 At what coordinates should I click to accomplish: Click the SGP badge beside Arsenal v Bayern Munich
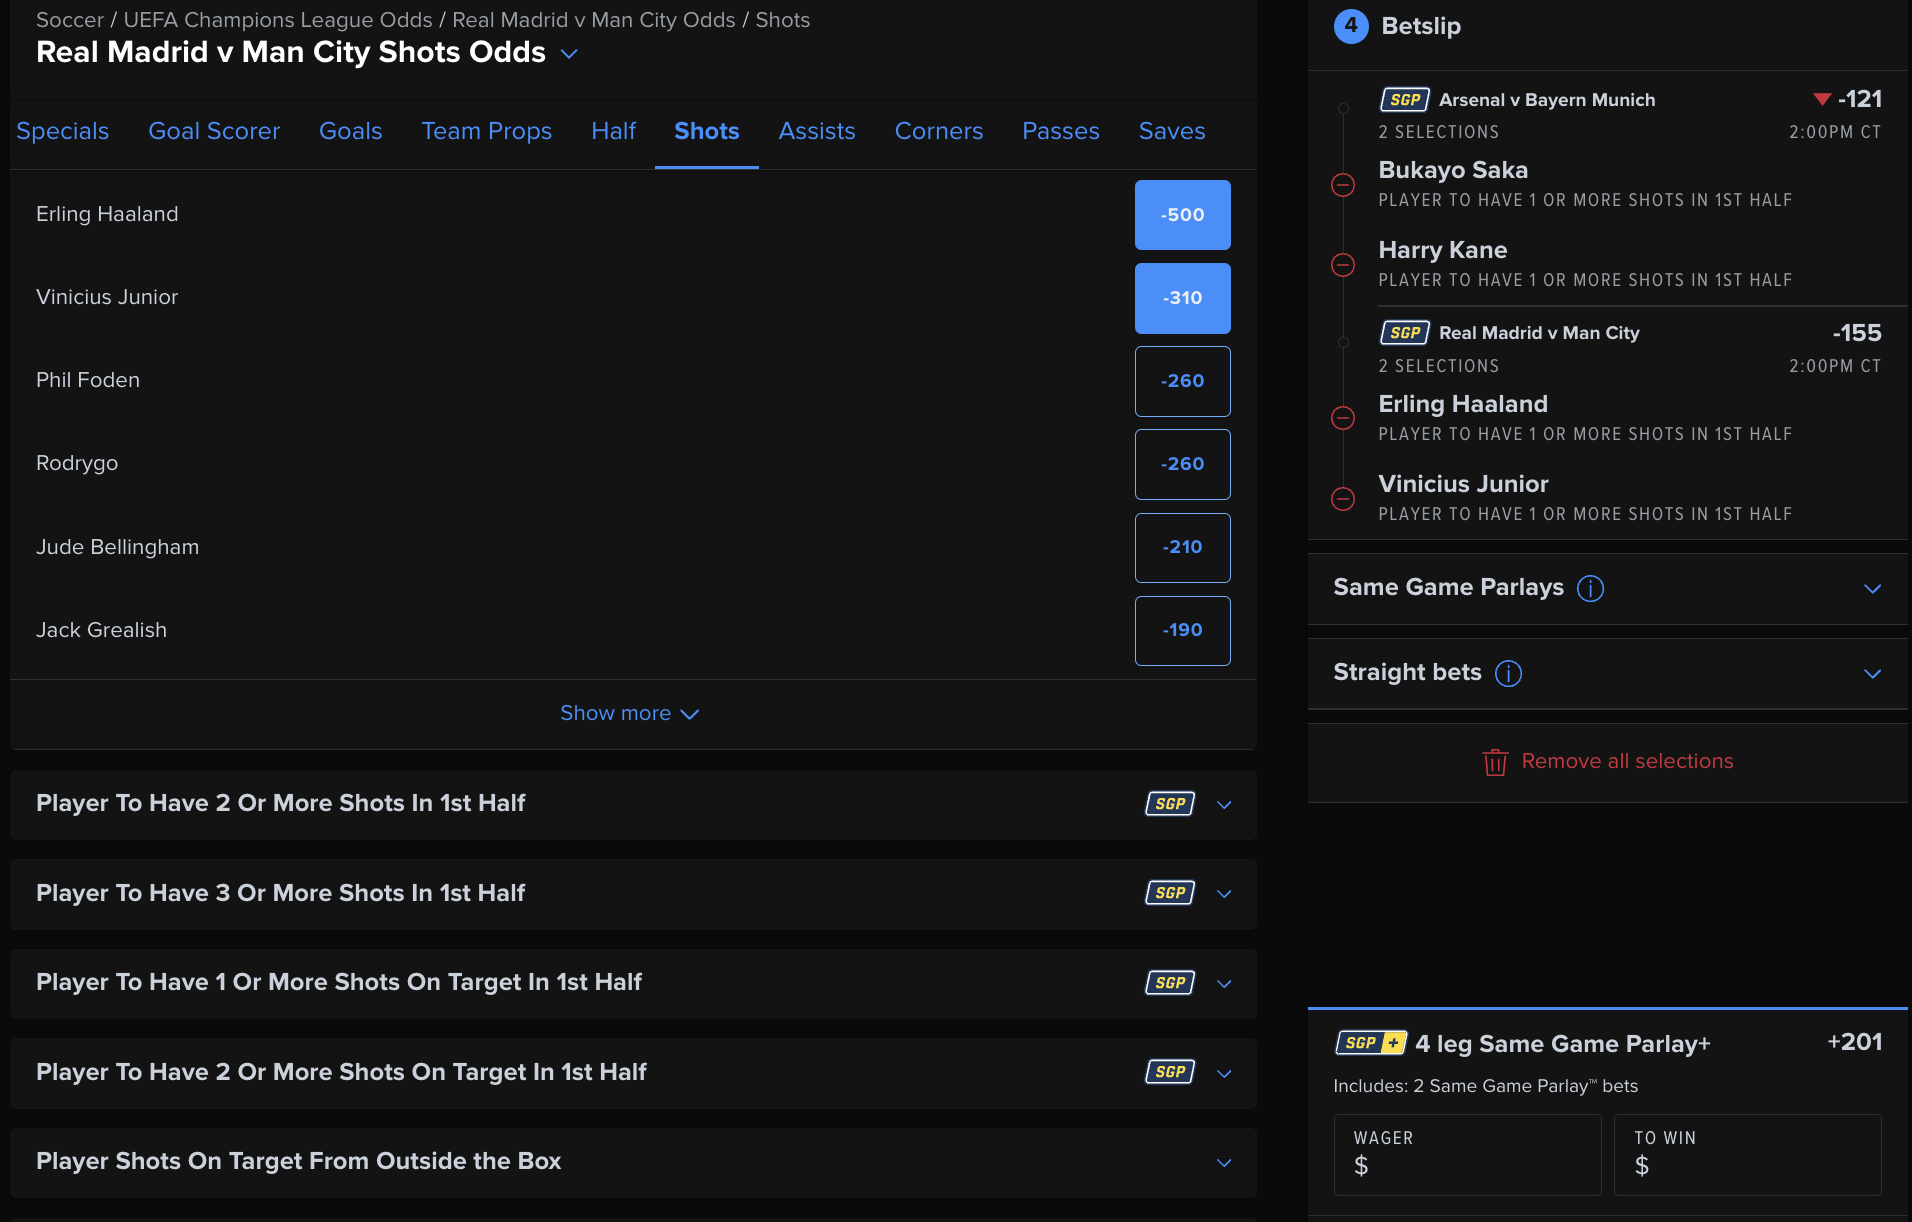(1404, 100)
